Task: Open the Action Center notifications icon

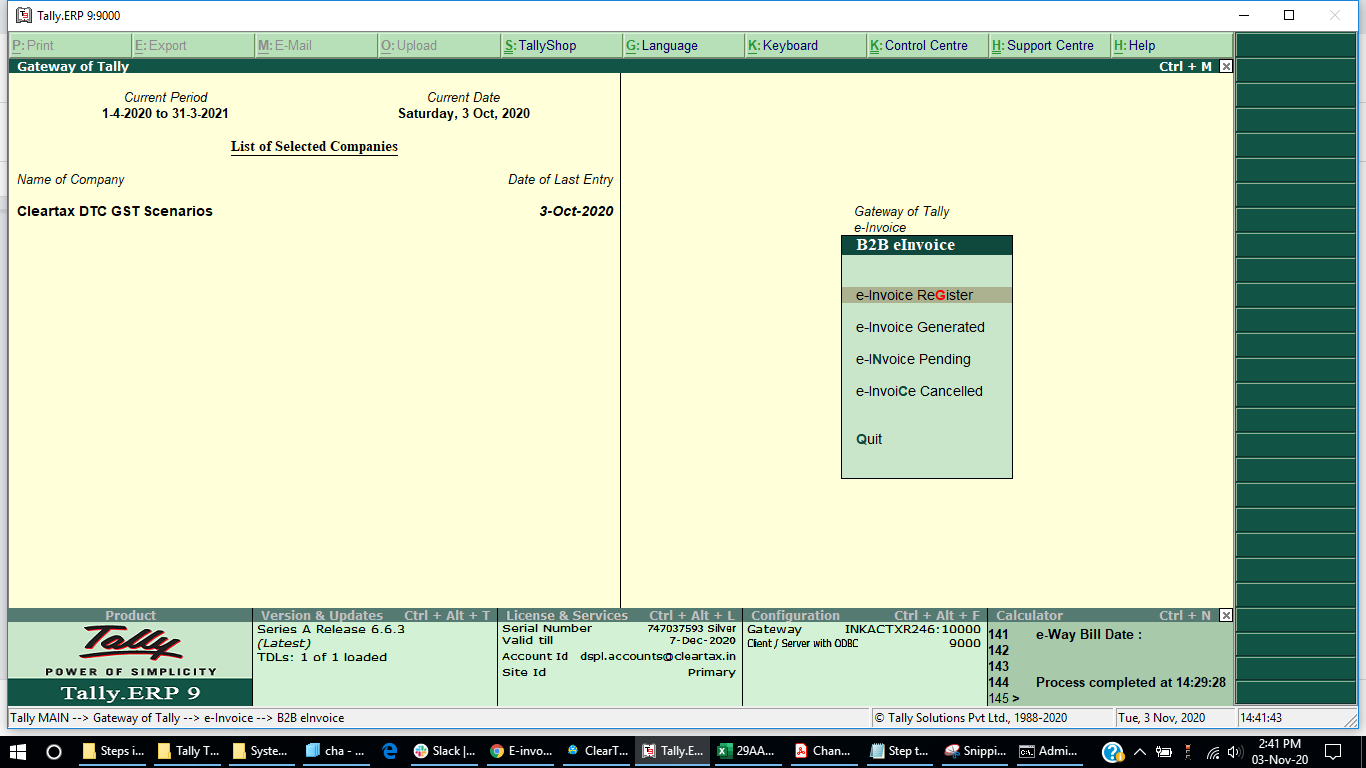Action: click(1332, 751)
